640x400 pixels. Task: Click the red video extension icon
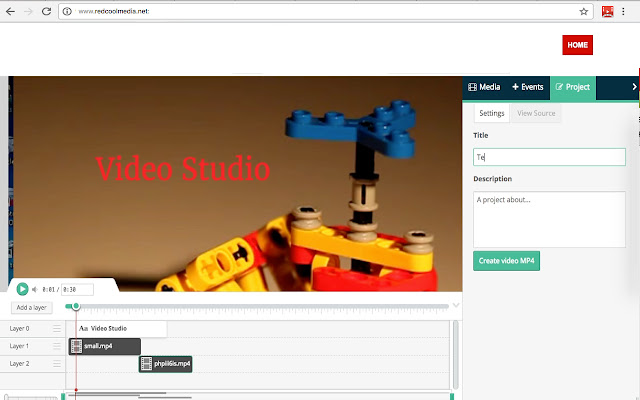click(x=606, y=12)
